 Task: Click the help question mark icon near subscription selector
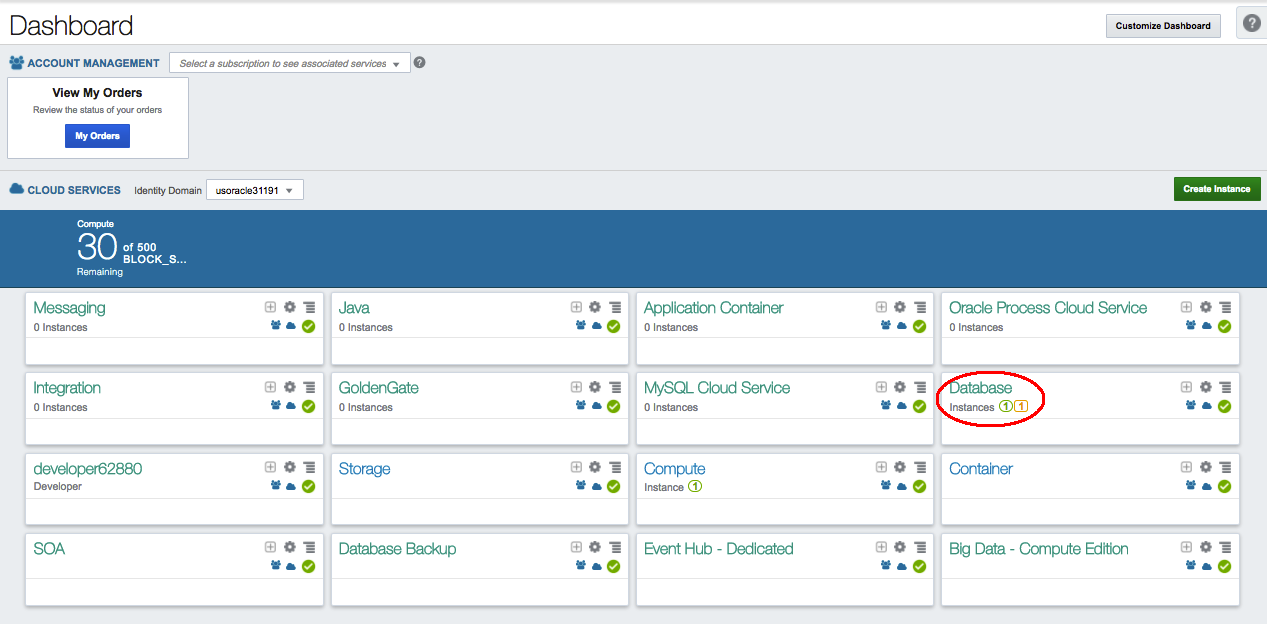click(419, 62)
